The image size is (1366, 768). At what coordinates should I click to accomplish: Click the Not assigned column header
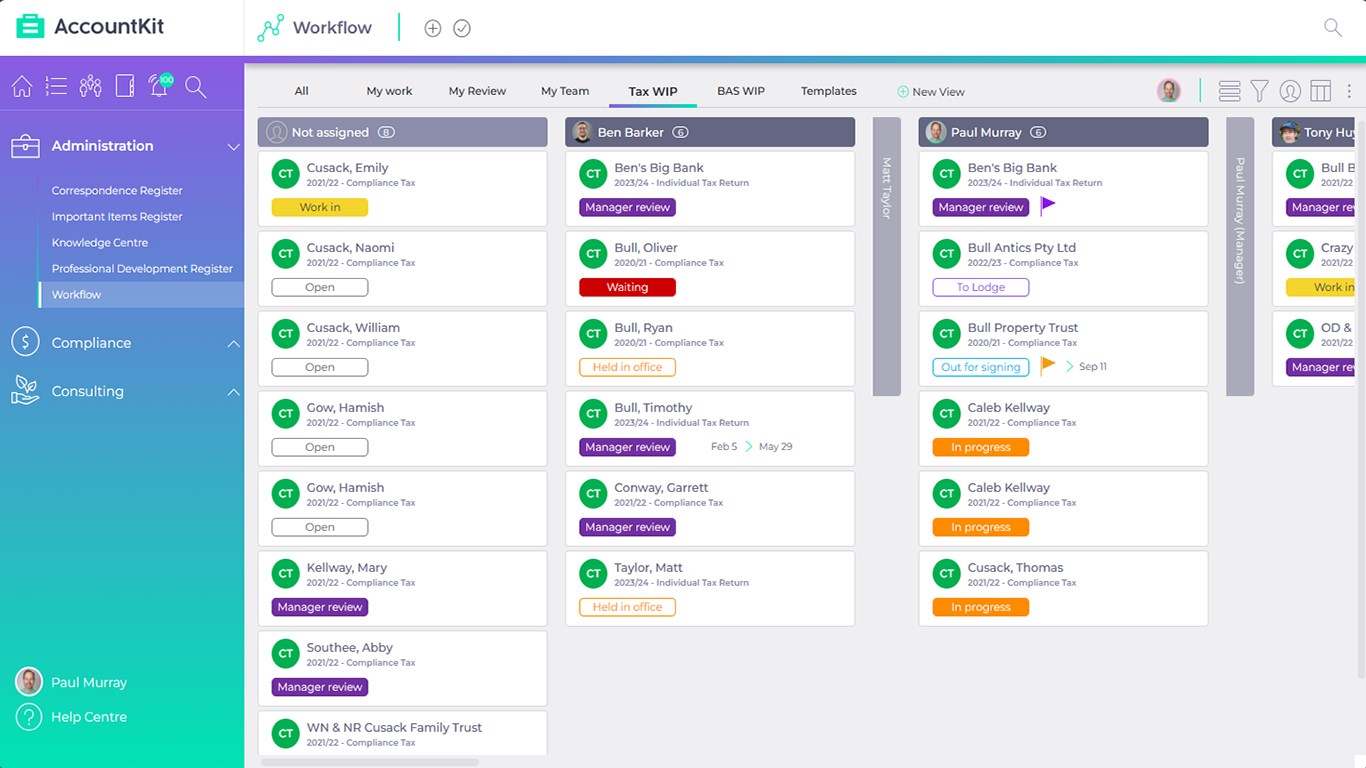click(403, 132)
